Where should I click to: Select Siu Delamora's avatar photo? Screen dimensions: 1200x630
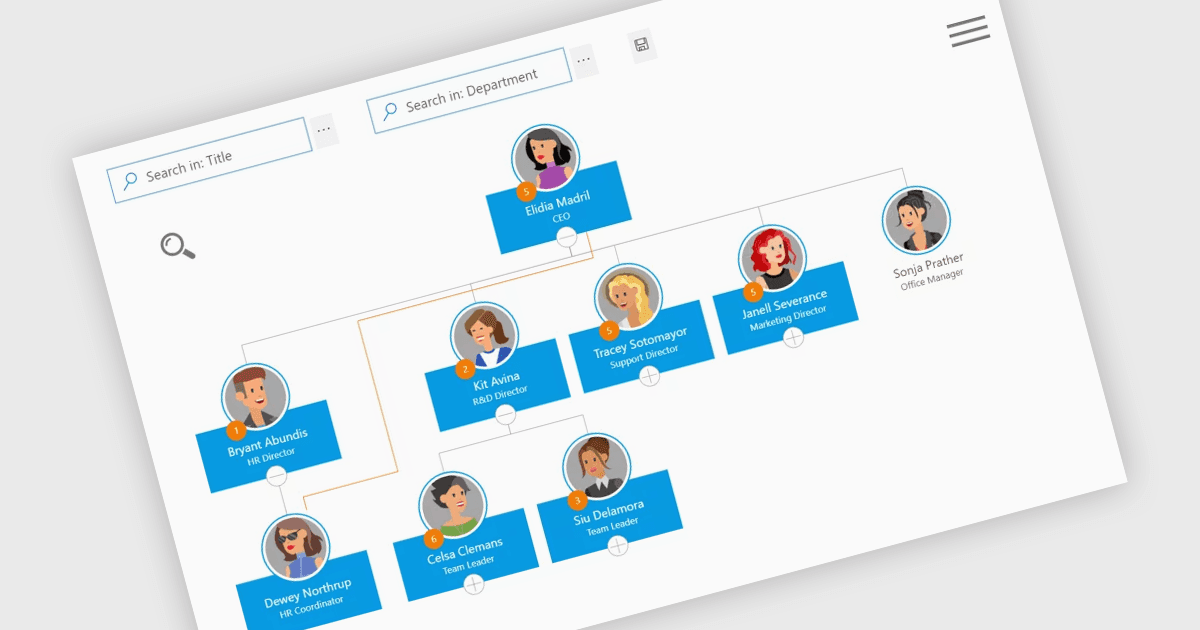coord(597,467)
